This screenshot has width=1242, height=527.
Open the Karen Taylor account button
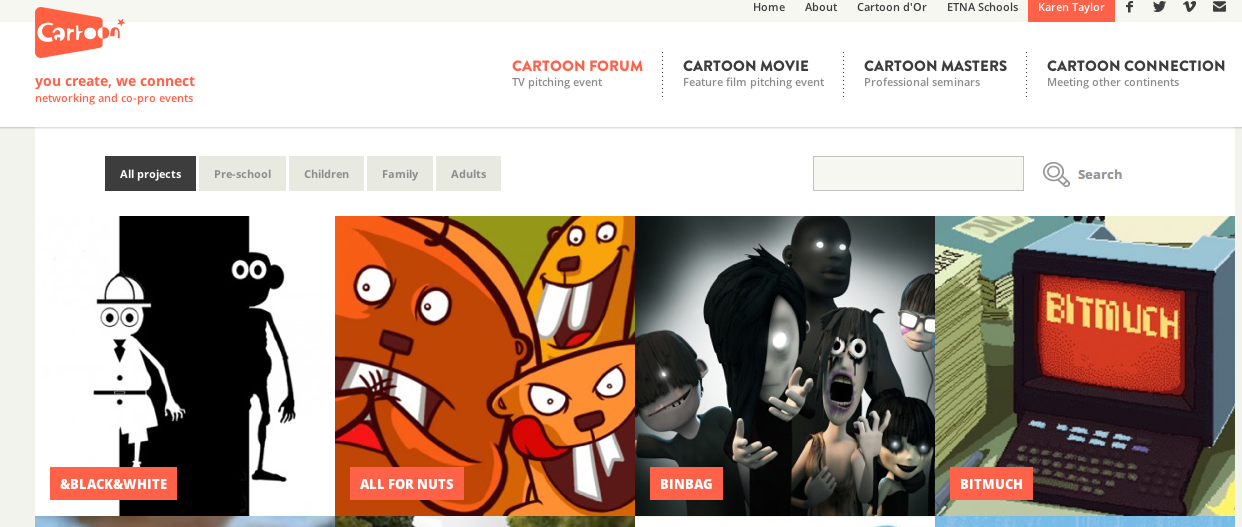click(x=1071, y=9)
